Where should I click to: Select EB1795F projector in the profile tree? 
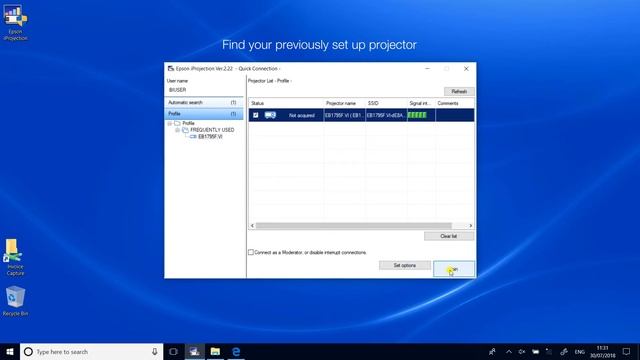(210, 137)
